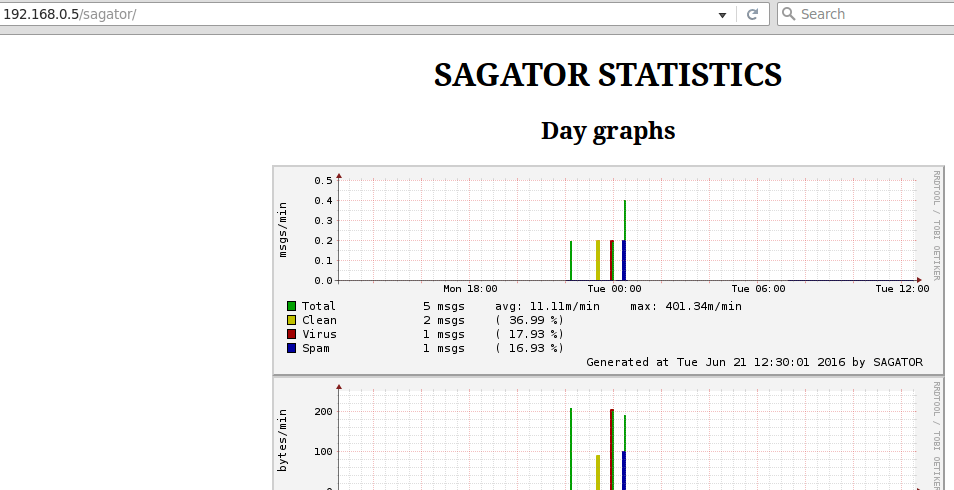Click the reload page button
Image resolution: width=954 pixels, height=490 pixels.
[x=752, y=14]
